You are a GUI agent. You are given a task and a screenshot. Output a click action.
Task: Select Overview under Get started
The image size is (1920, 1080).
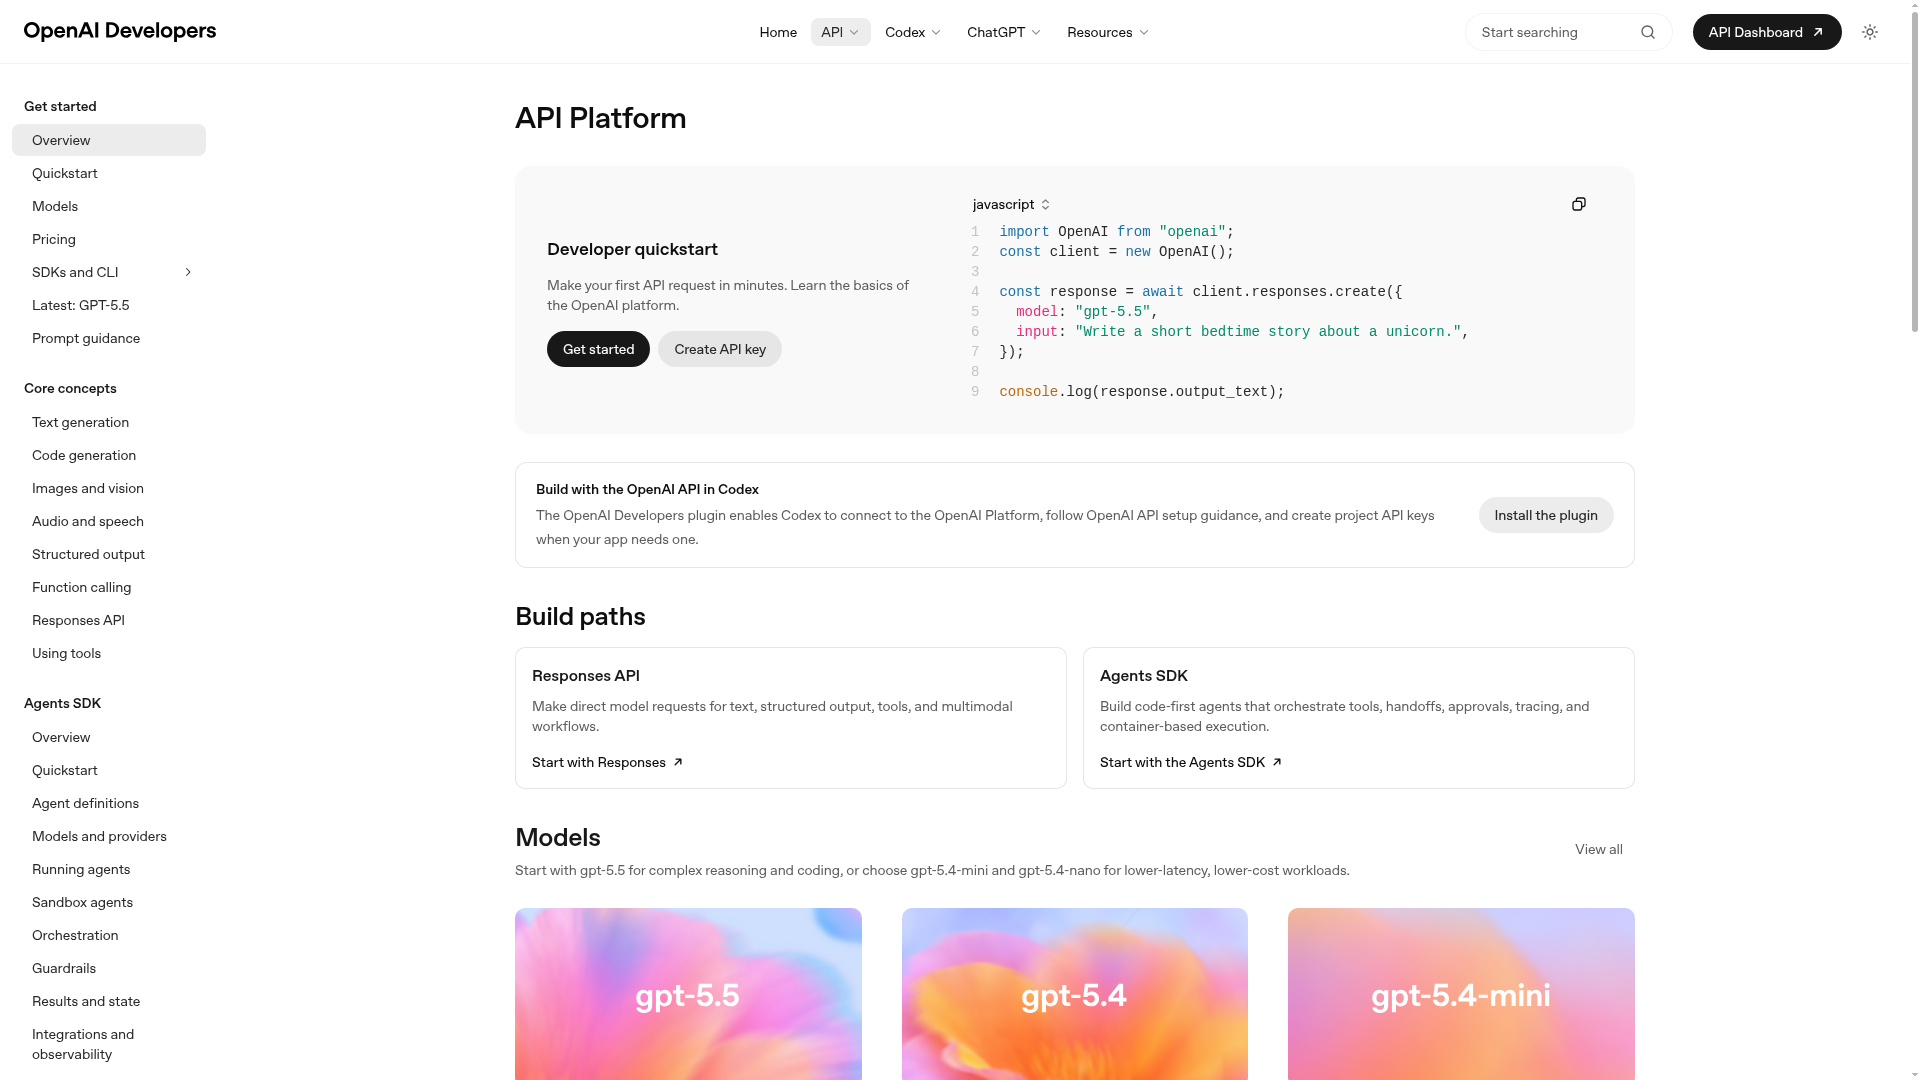(x=109, y=140)
